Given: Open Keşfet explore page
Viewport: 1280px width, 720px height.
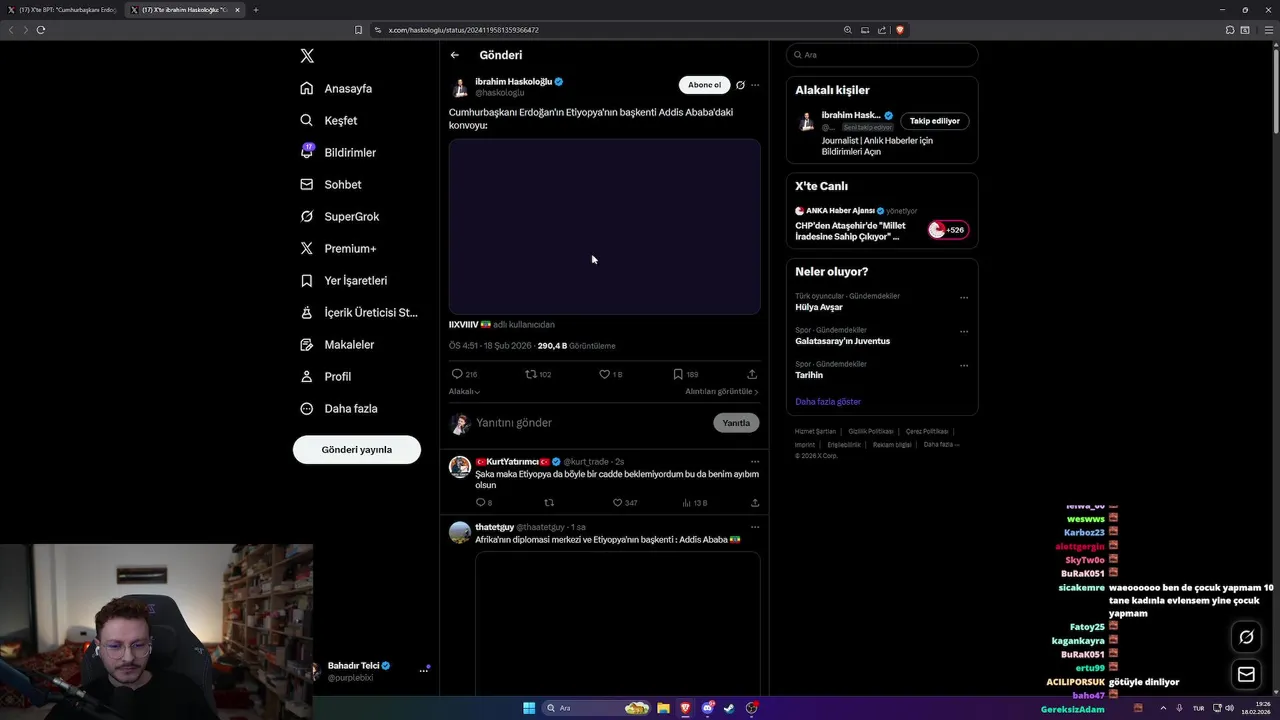Looking at the screenshot, I should [328, 121].
